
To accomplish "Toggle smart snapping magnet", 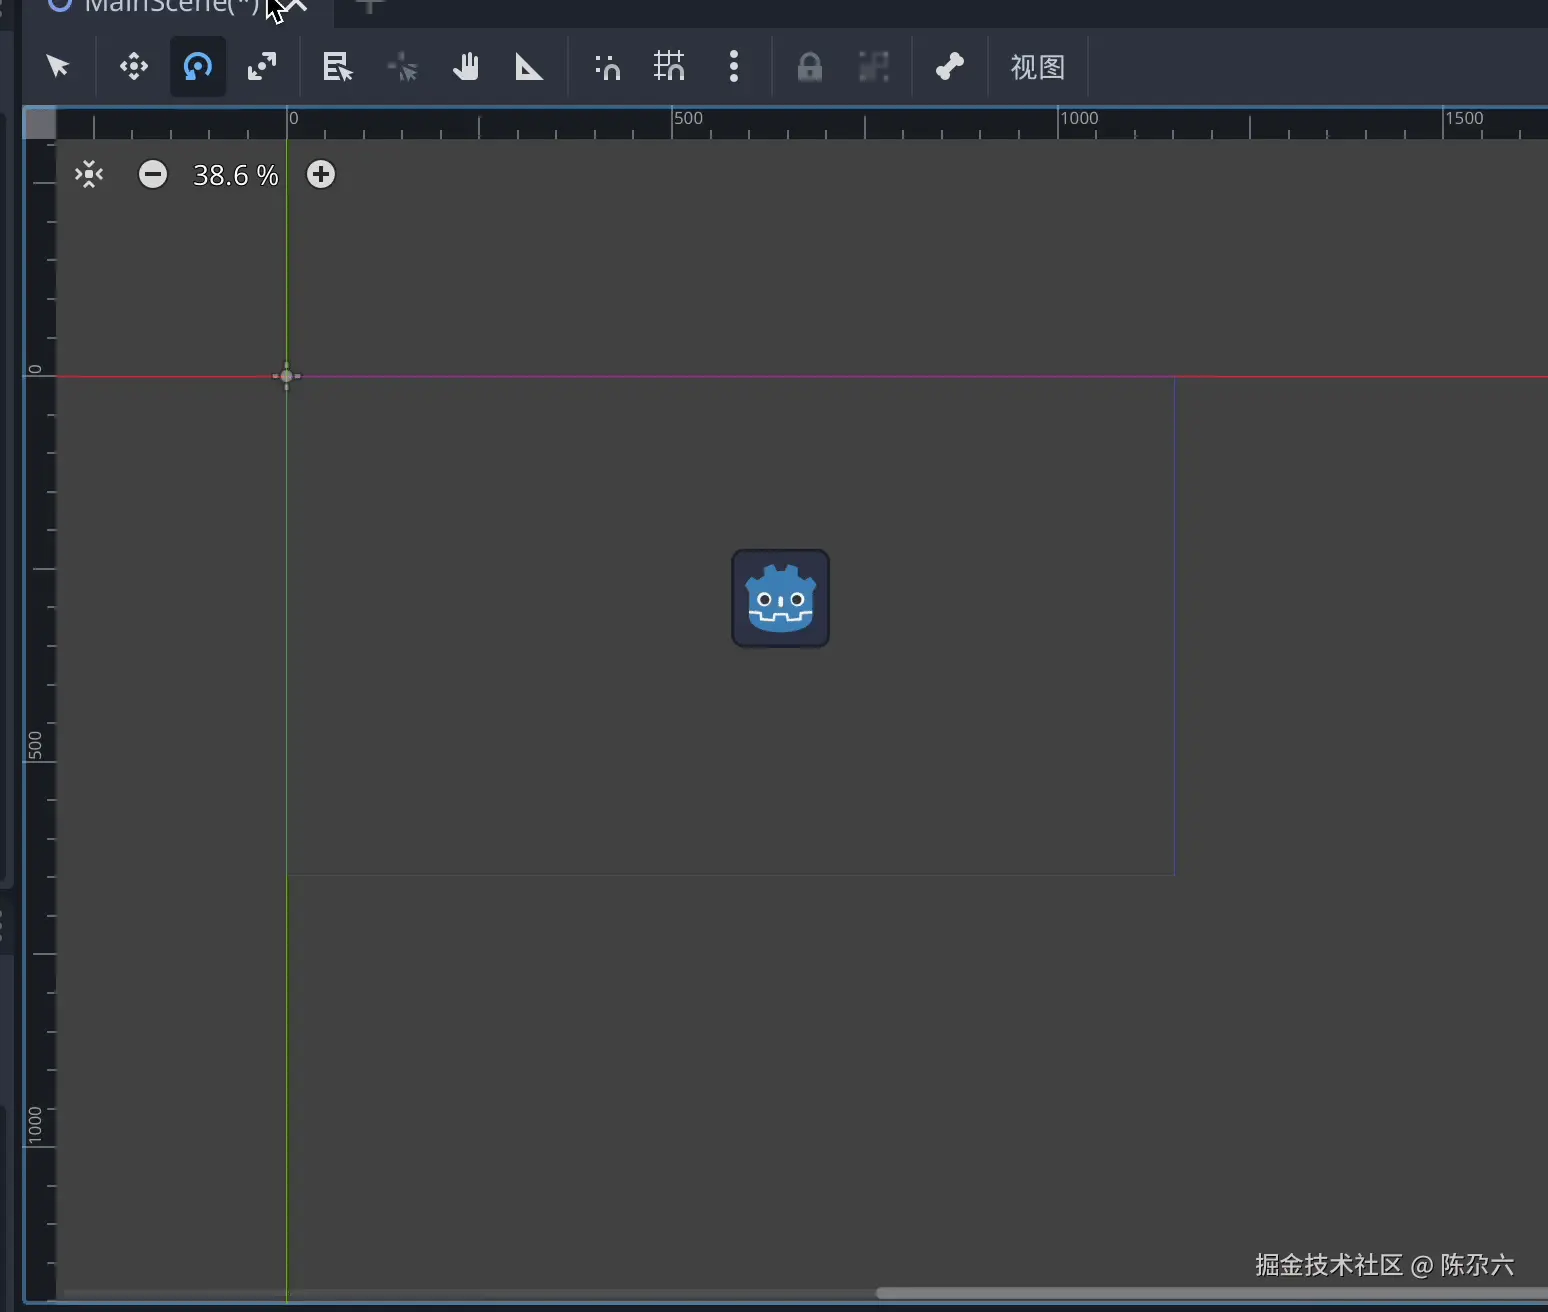I will (x=607, y=67).
